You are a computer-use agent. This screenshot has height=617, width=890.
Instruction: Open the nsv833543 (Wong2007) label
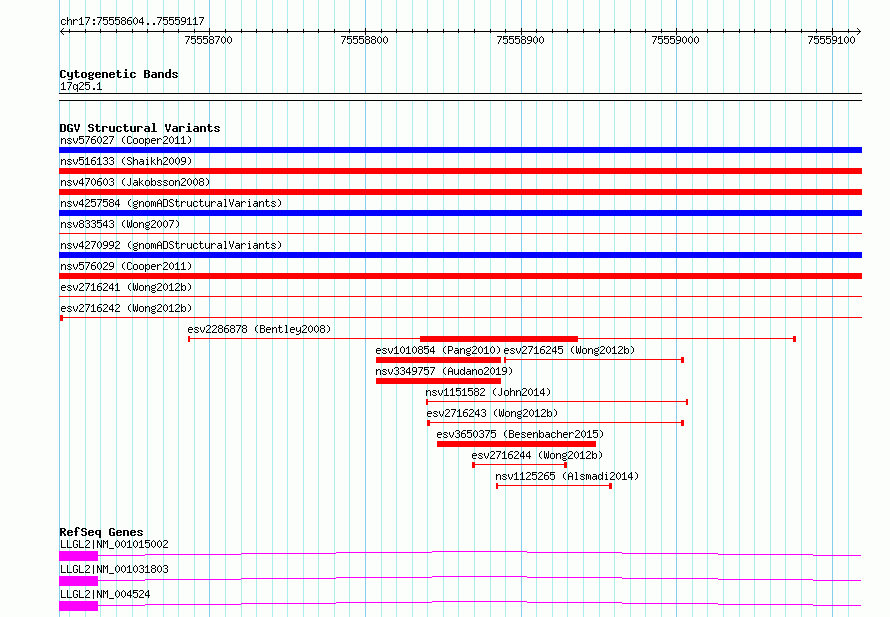(x=120, y=224)
